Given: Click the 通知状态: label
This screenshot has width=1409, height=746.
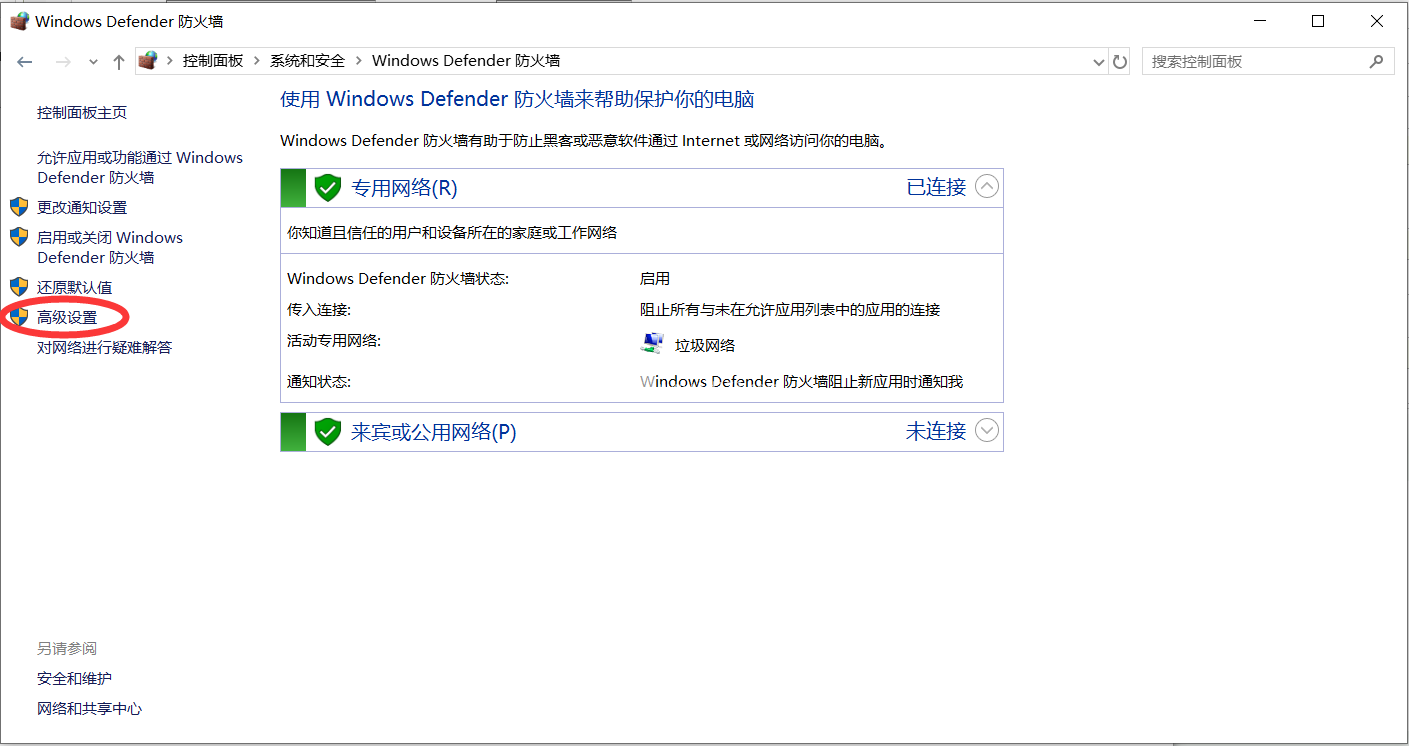Looking at the screenshot, I should click(319, 382).
